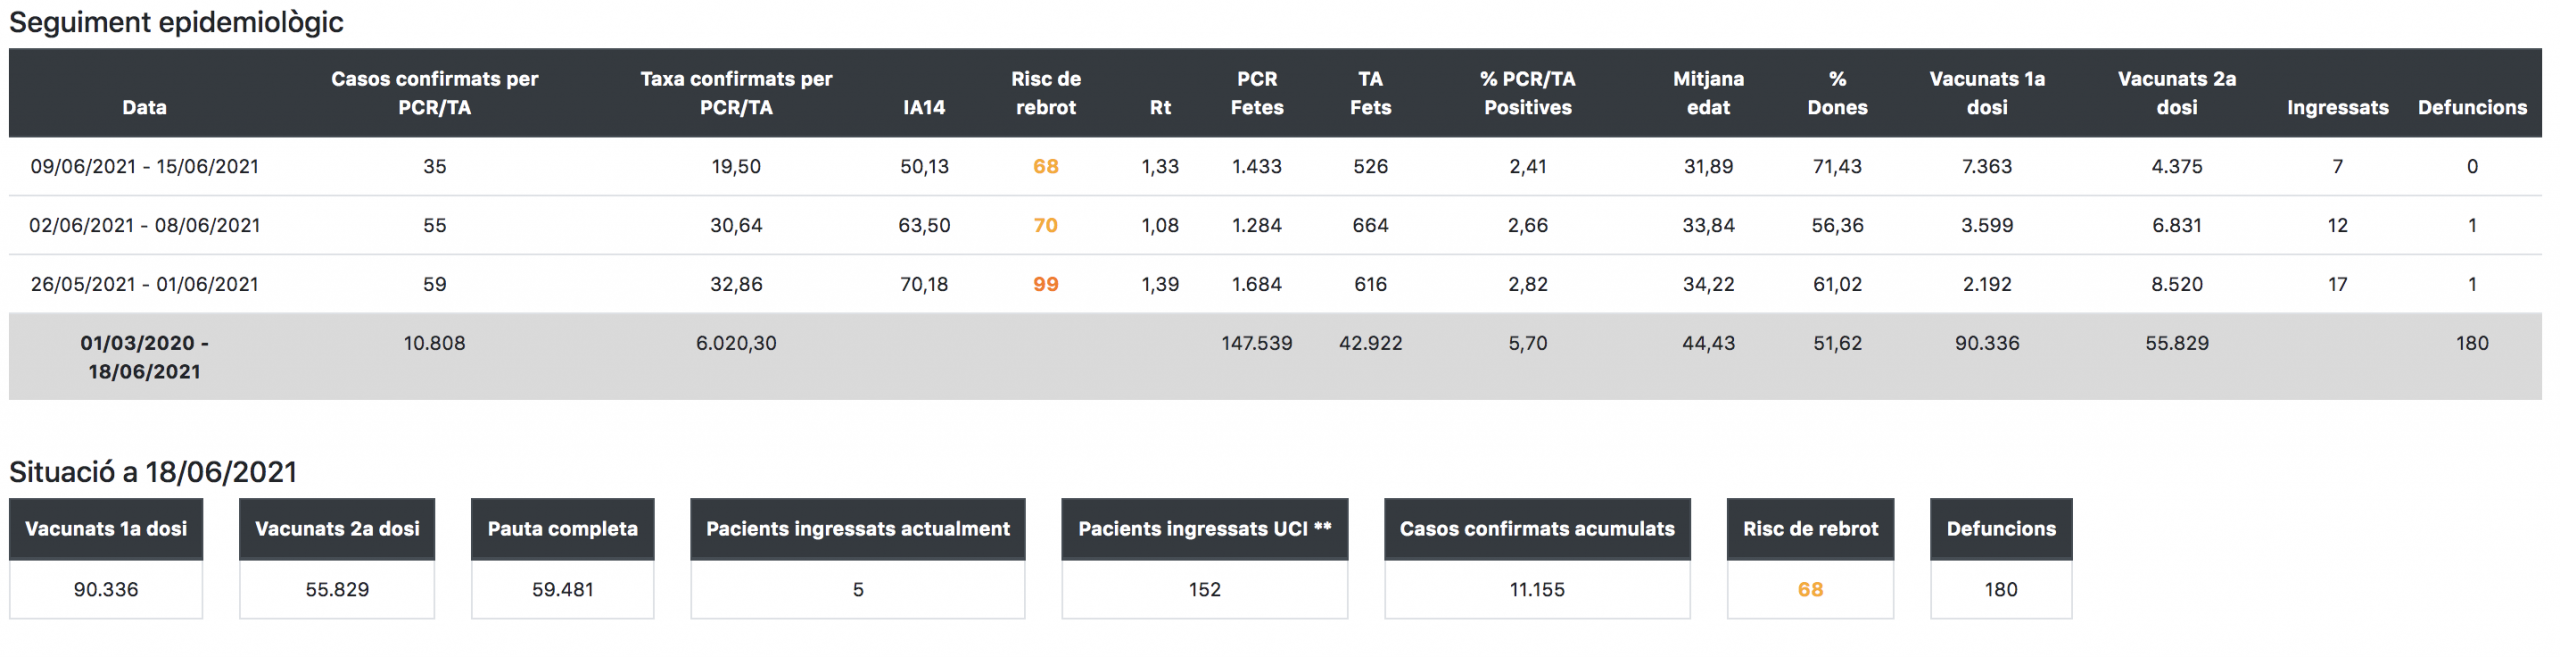This screenshot has width=2560, height=657.
Task: Select the 09/06/2021 - 15/06/2021 date row
Action: [144, 166]
